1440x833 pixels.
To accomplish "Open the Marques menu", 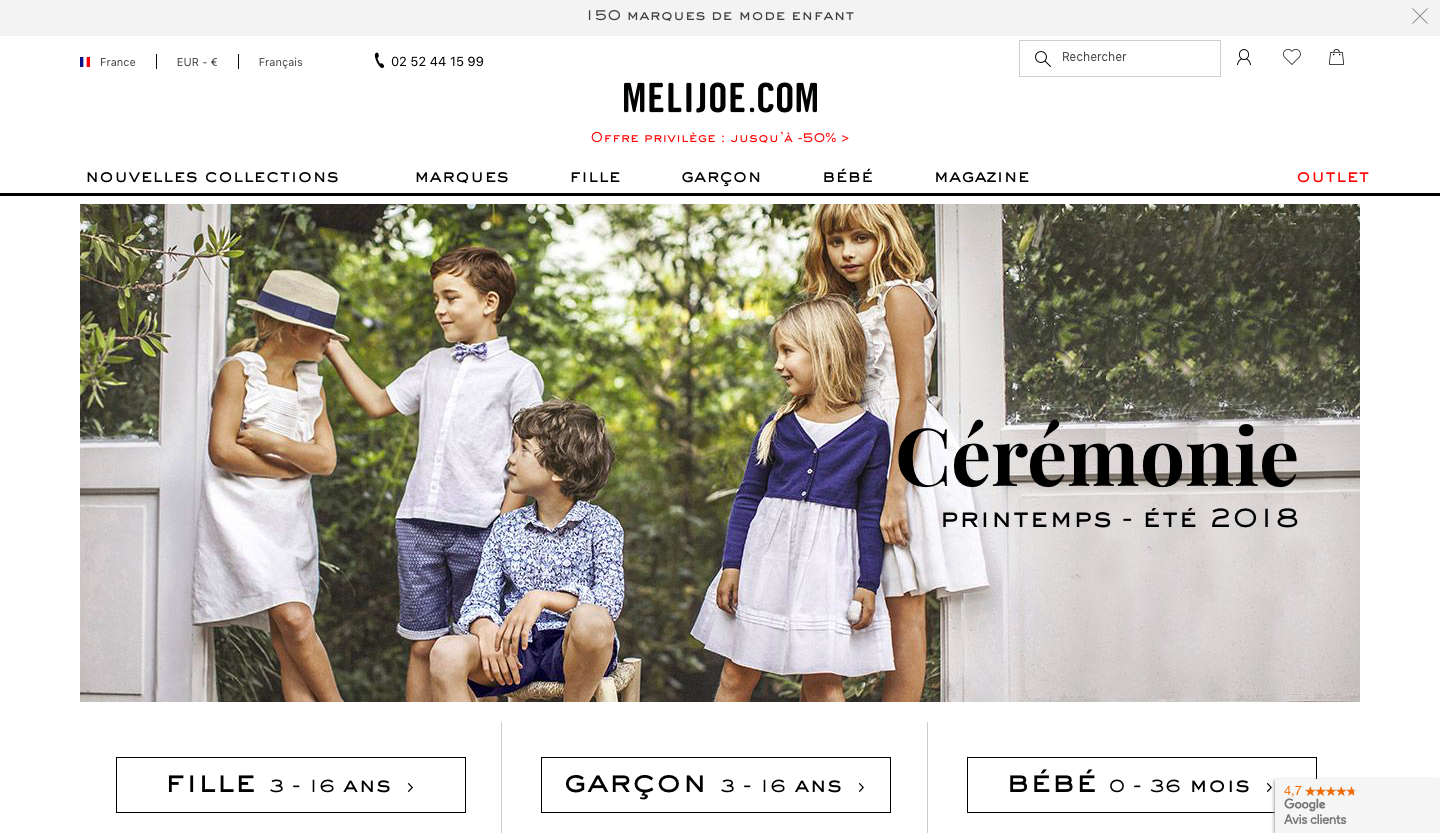I will 462,177.
